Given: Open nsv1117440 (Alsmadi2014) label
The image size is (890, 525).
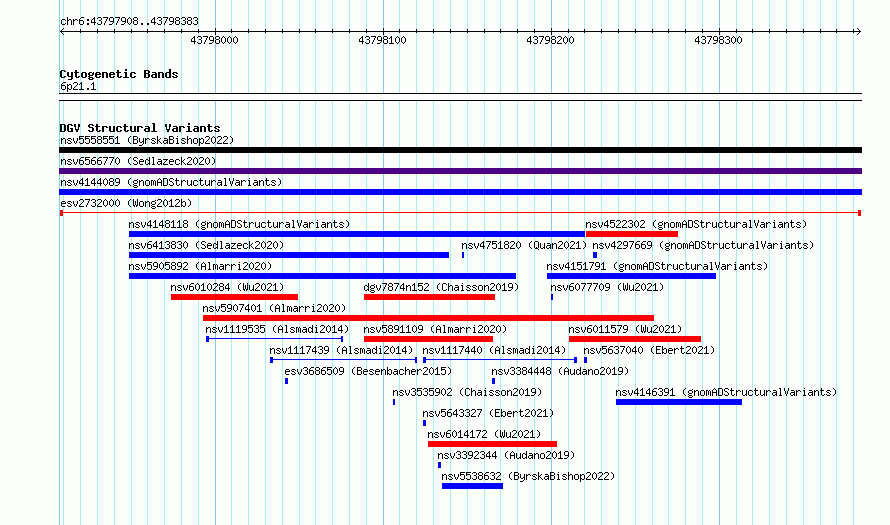Looking at the screenshot, I should pyautogui.click(x=494, y=350).
